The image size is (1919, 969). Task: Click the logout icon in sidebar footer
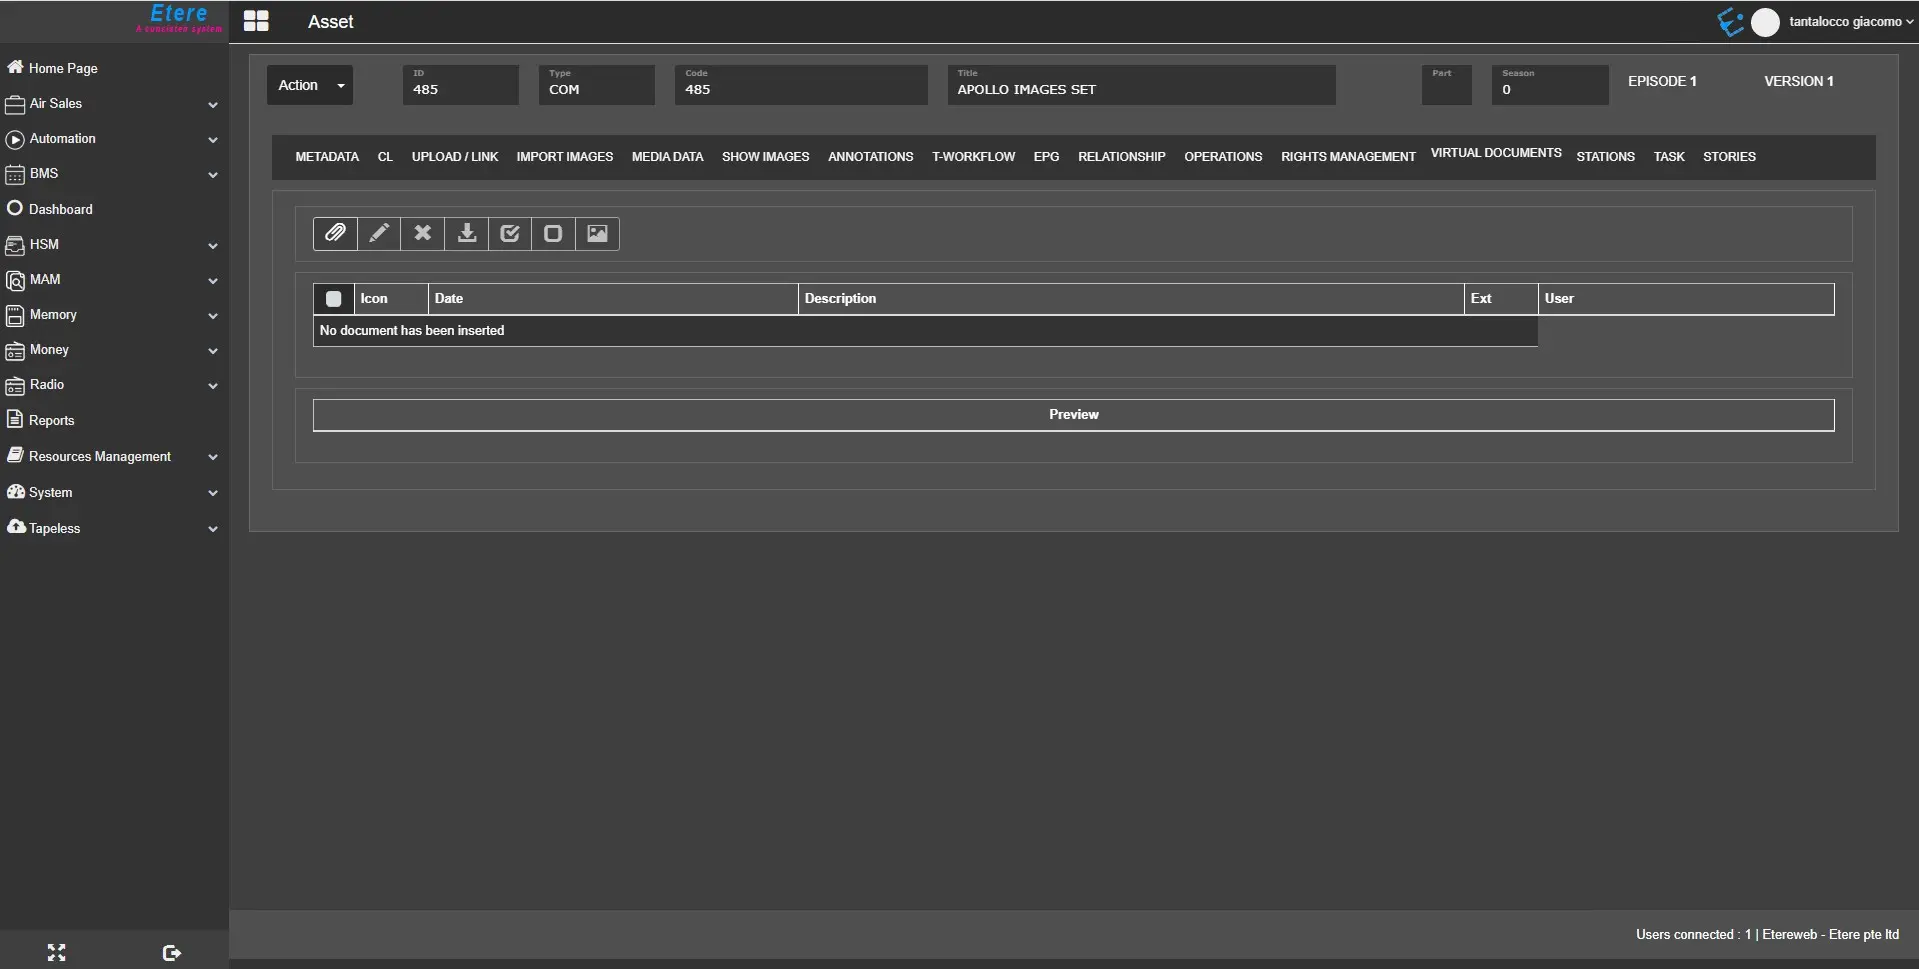(x=171, y=952)
